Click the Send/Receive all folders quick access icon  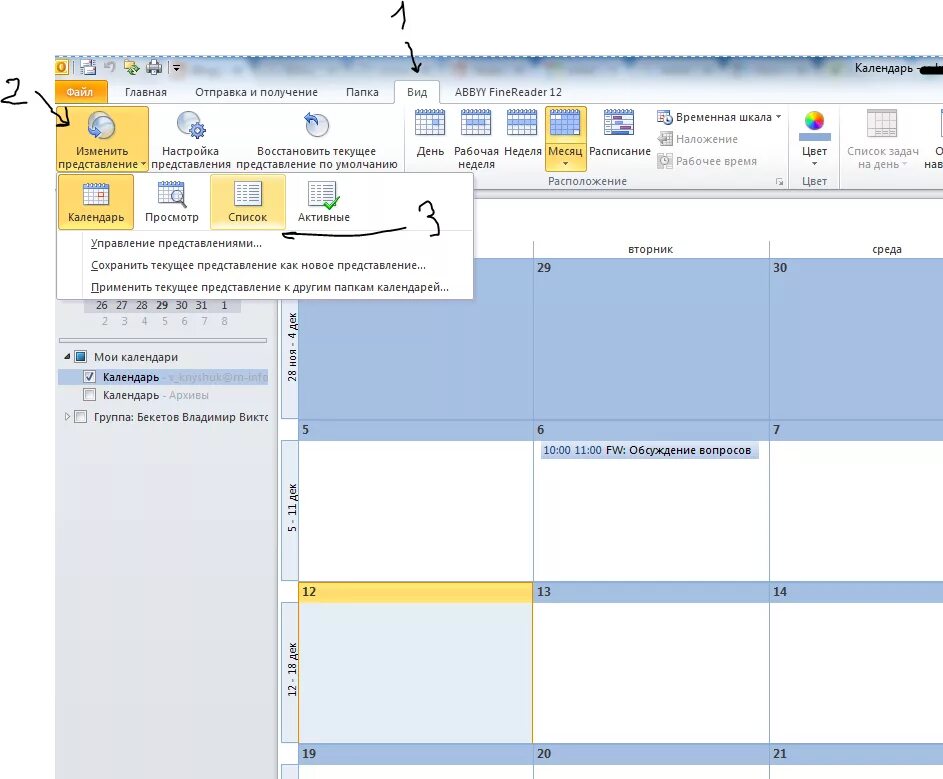coord(131,67)
